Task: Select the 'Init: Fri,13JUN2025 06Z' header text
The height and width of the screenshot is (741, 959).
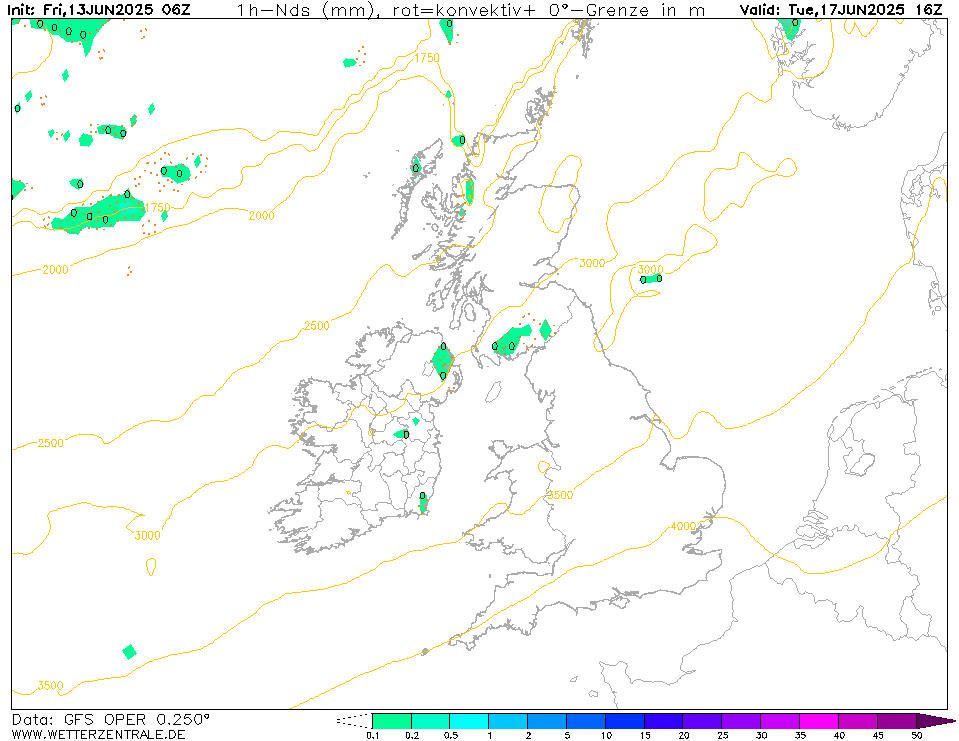Action: click(98, 10)
